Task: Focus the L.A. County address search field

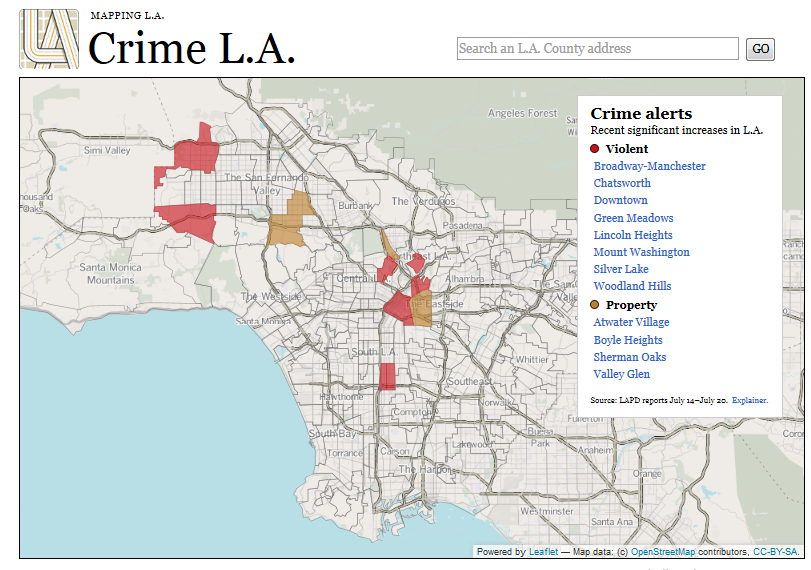Action: (x=597, y=49)
